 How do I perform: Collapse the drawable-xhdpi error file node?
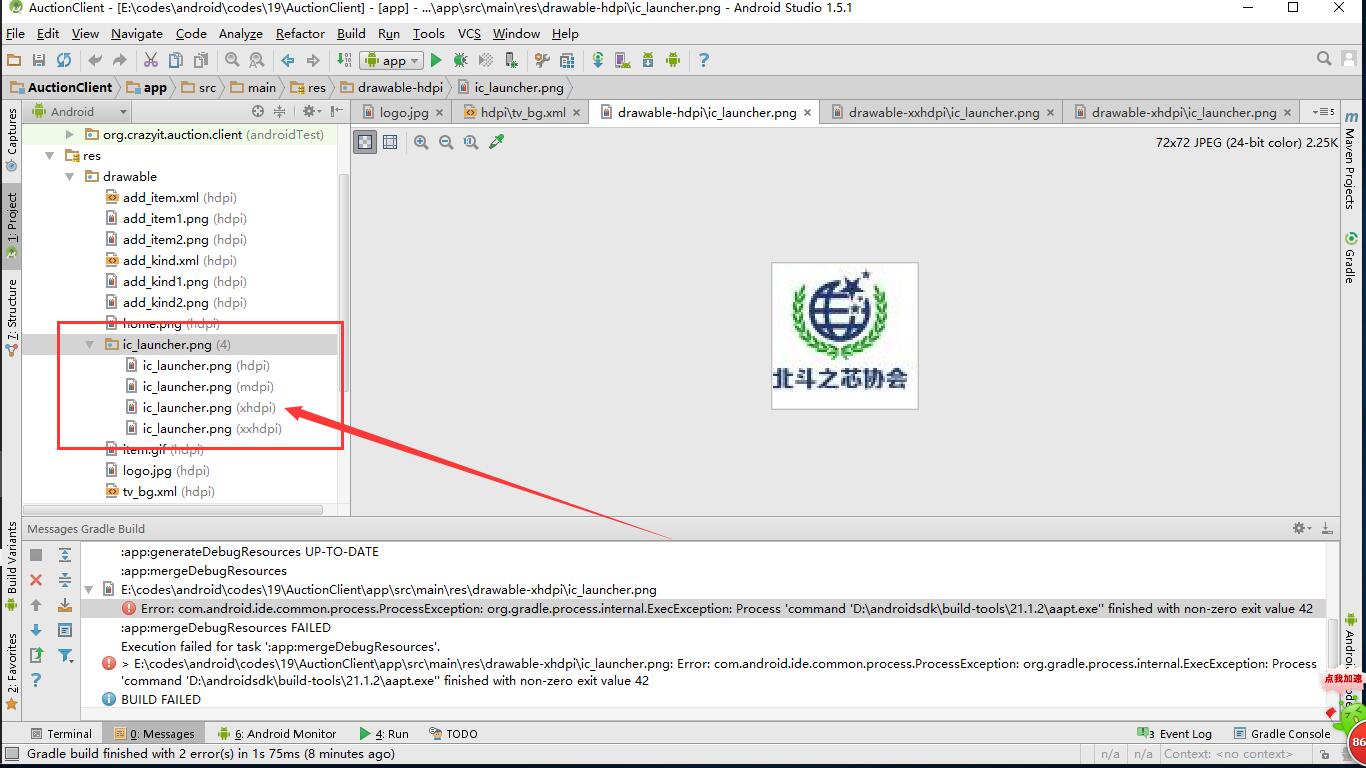tap(89, 590)
